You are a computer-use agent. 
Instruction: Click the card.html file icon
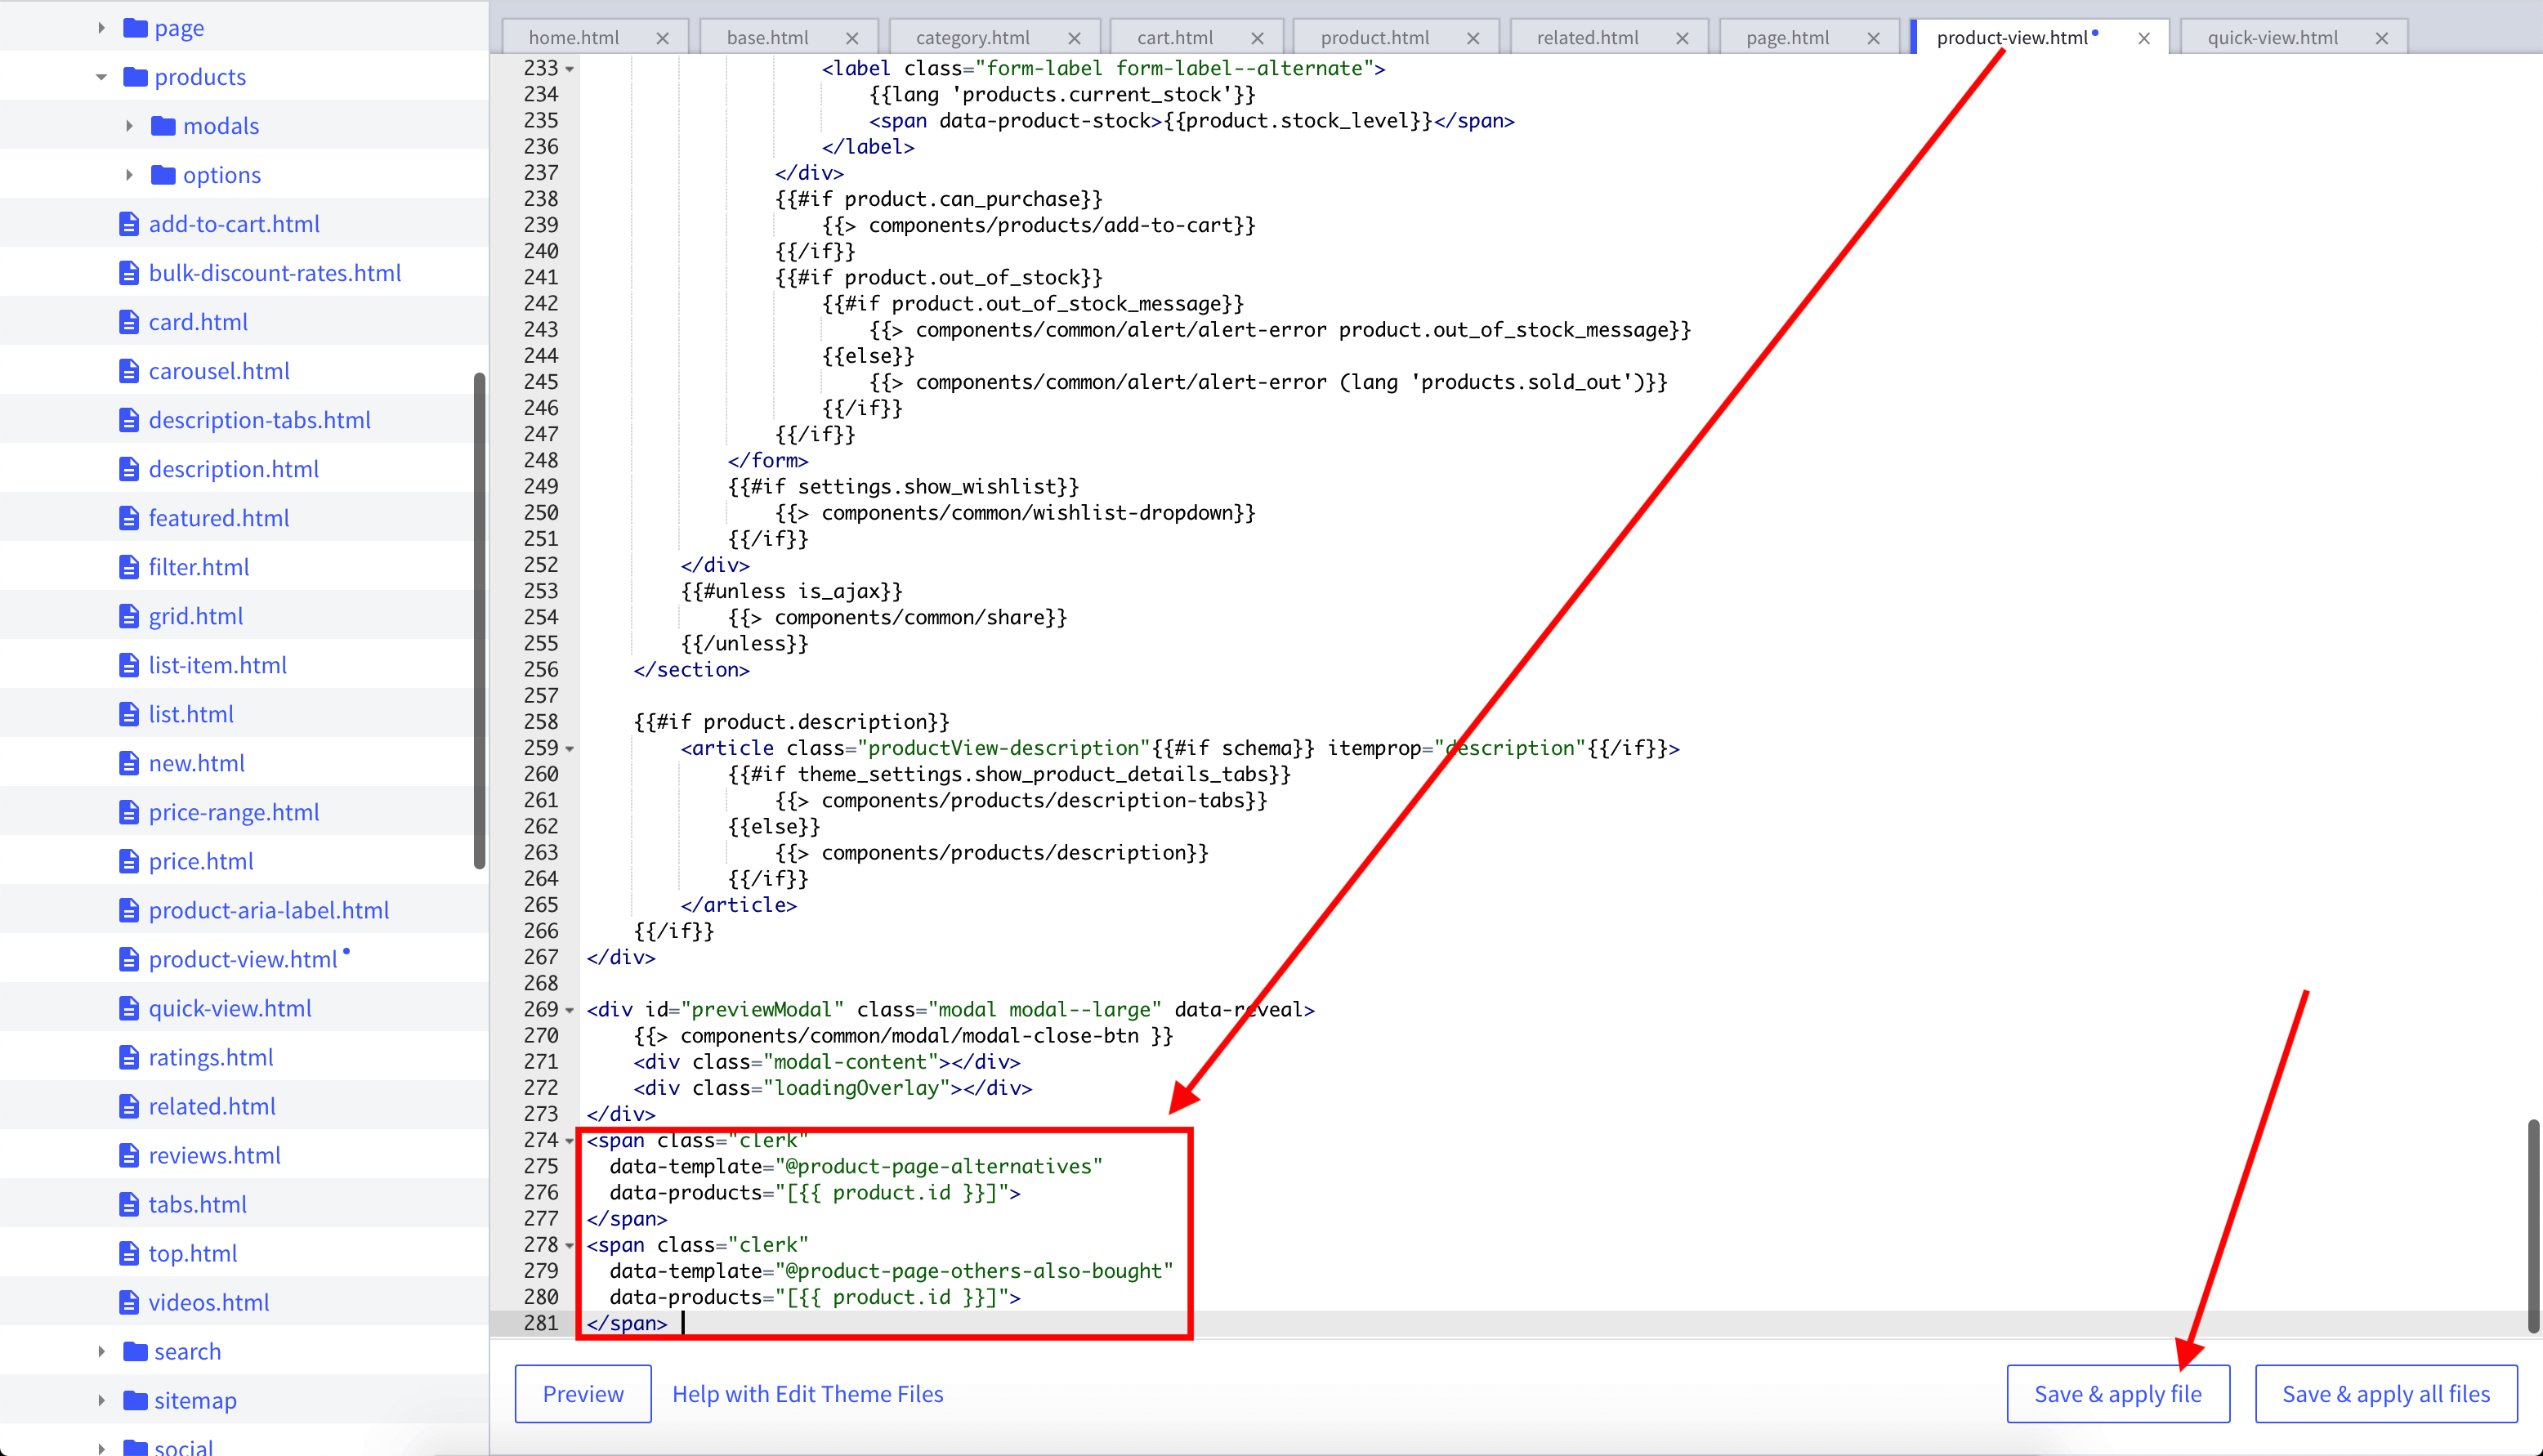pos(128,322)
